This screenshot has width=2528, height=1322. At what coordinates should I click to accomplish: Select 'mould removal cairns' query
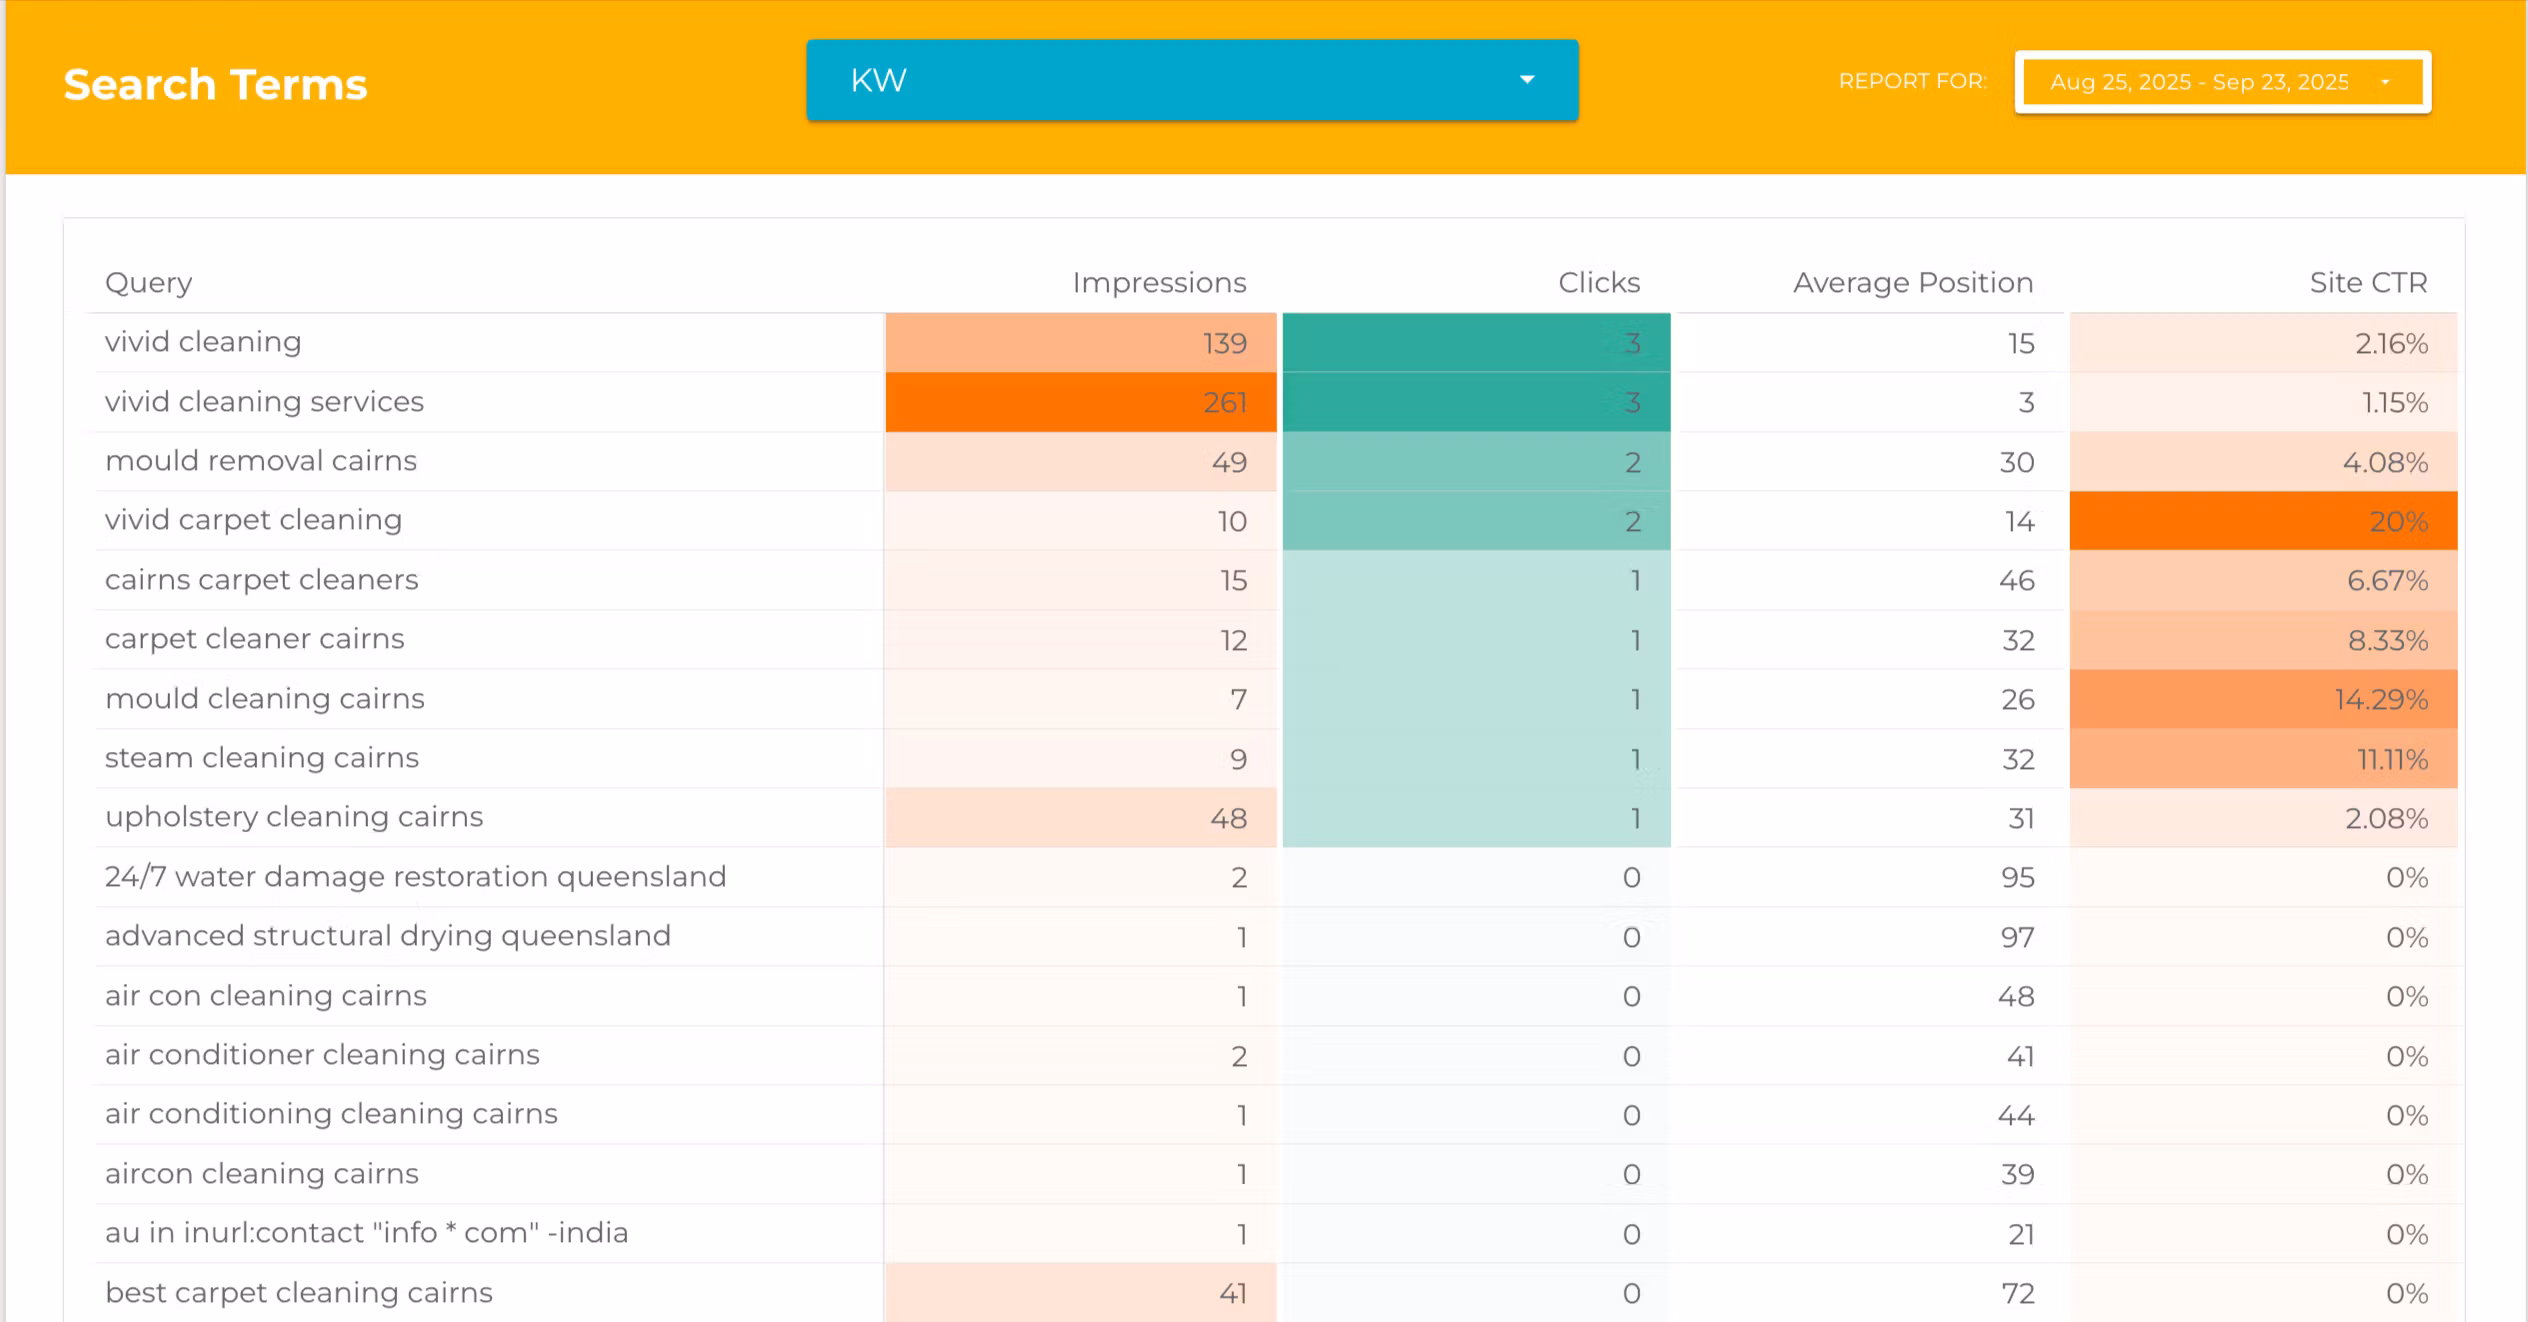260,461
